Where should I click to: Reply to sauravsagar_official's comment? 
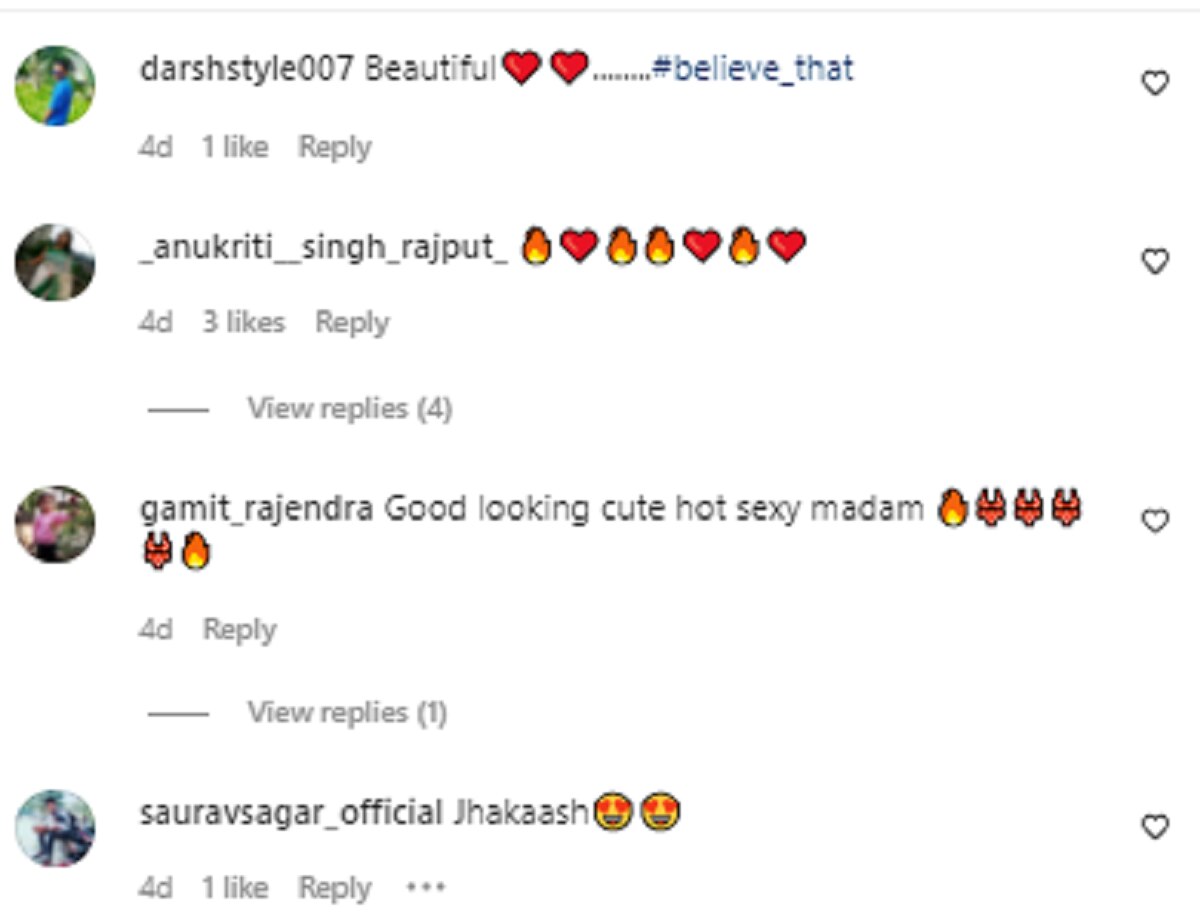click(335, 888)
